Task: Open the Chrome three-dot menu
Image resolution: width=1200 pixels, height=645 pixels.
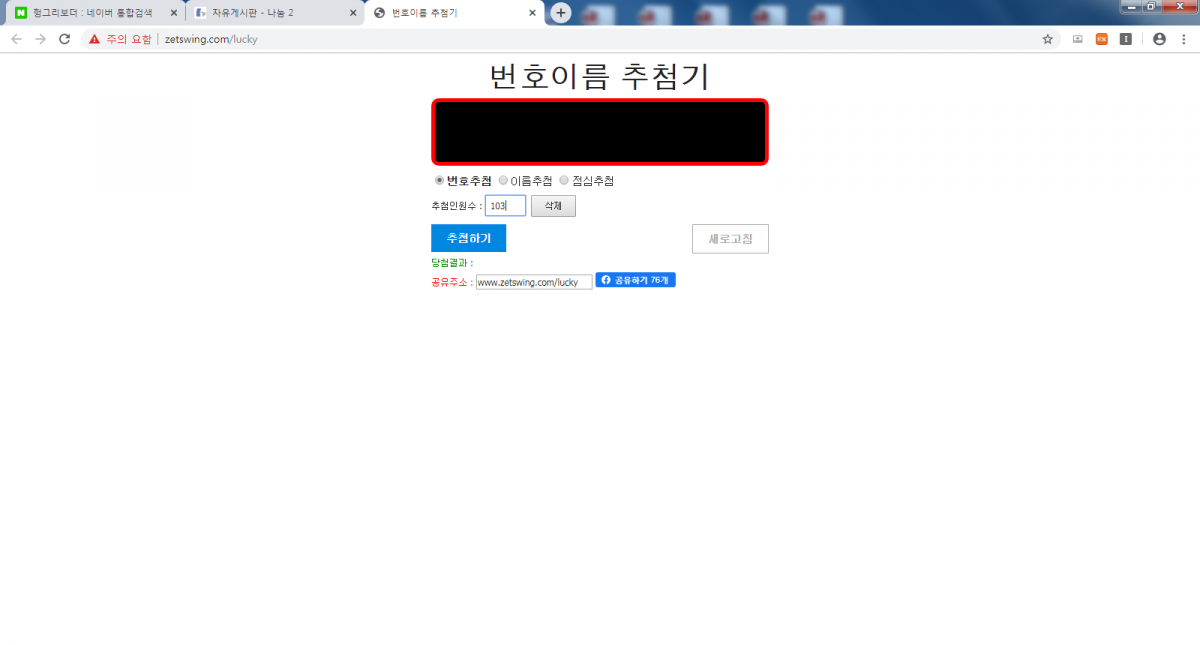Action: pyautogui.click(x=1185, y=39)
